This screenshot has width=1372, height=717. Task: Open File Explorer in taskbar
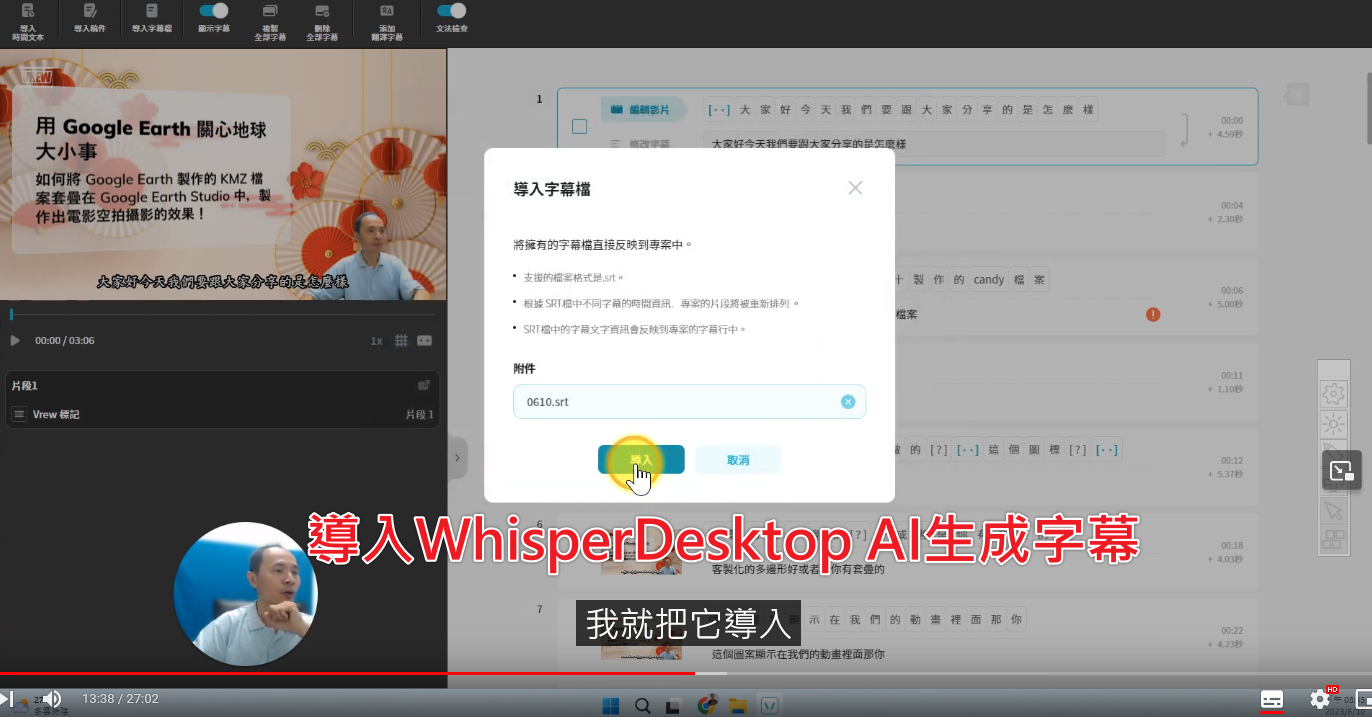[738, 706]
